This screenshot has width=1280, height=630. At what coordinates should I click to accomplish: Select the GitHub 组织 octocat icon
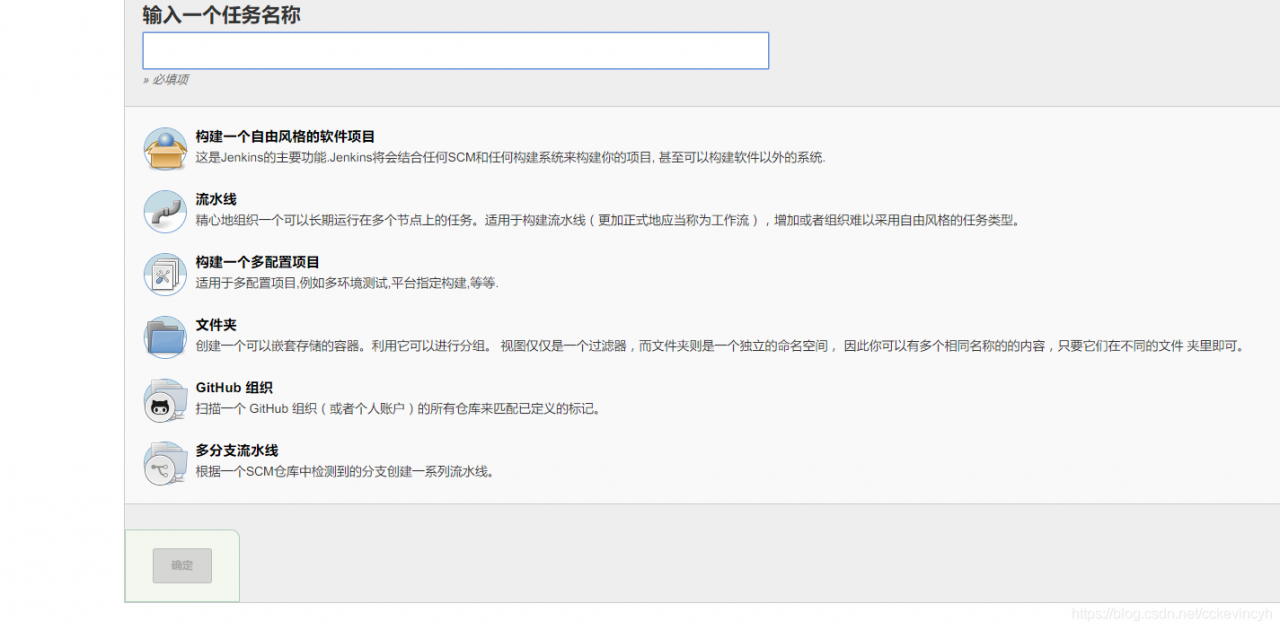click(165, 400)
